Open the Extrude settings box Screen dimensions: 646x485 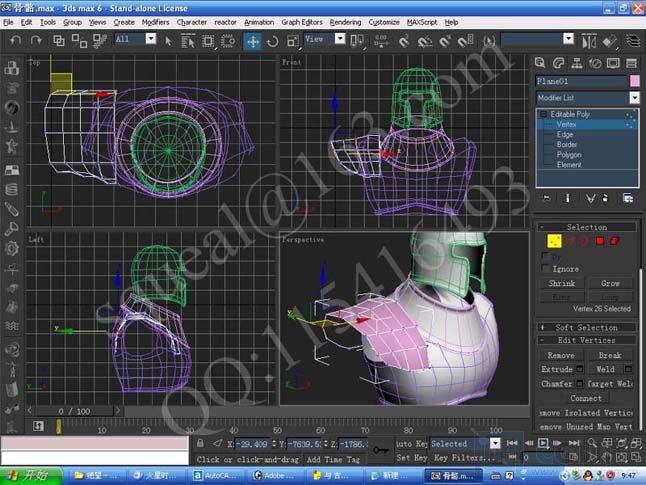coord(580,368)
